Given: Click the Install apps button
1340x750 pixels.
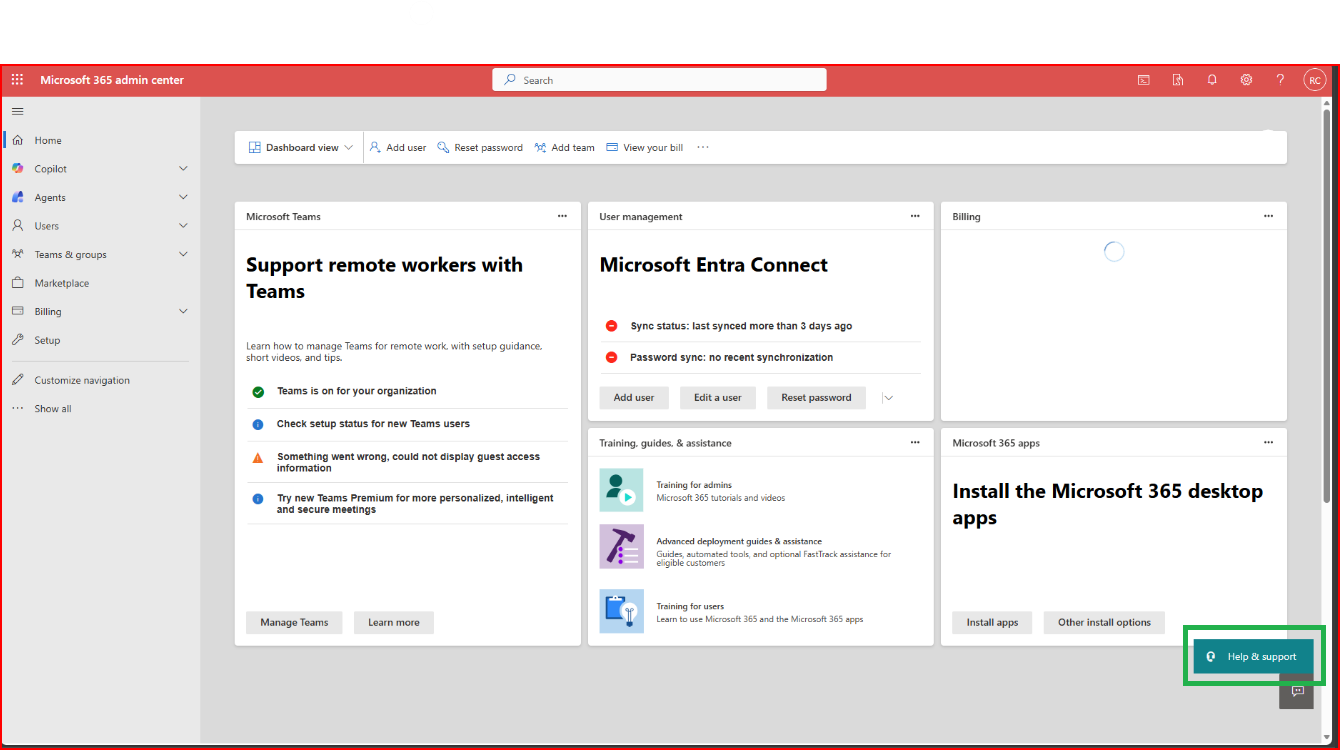Looking at the screenshot, I should [992, 622].
